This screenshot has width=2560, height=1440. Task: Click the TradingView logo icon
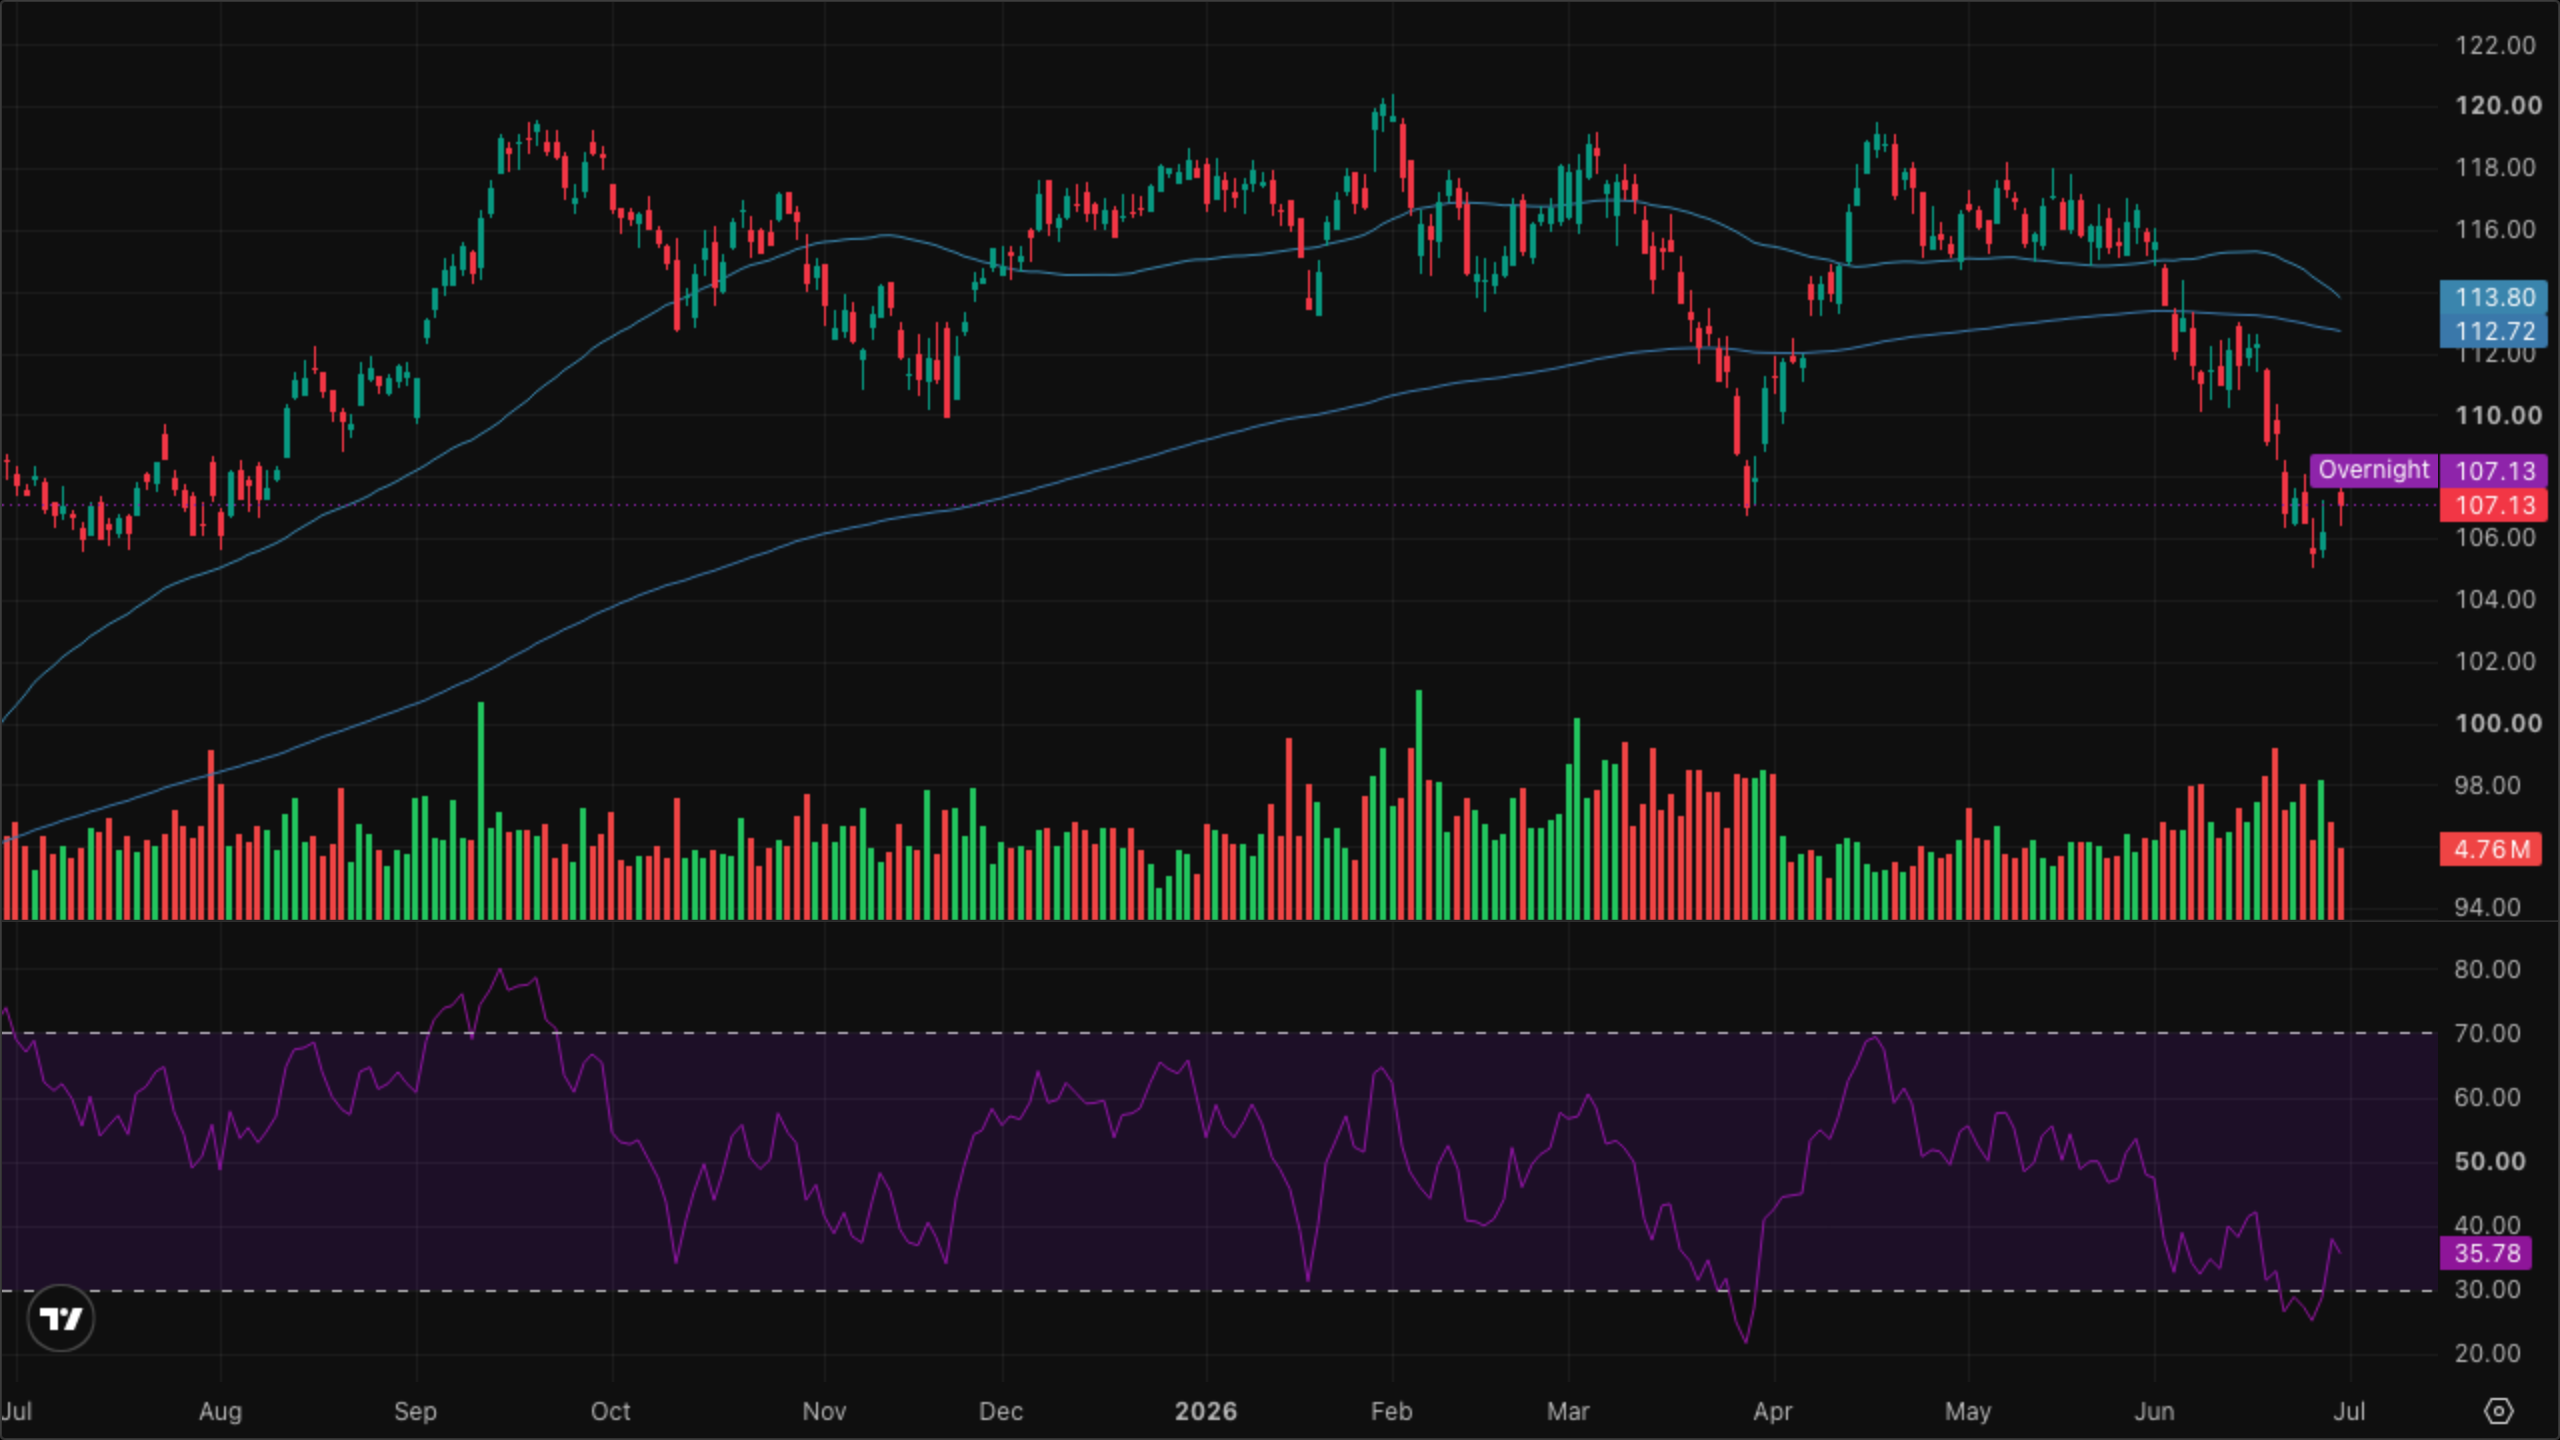coord(61,1318)
